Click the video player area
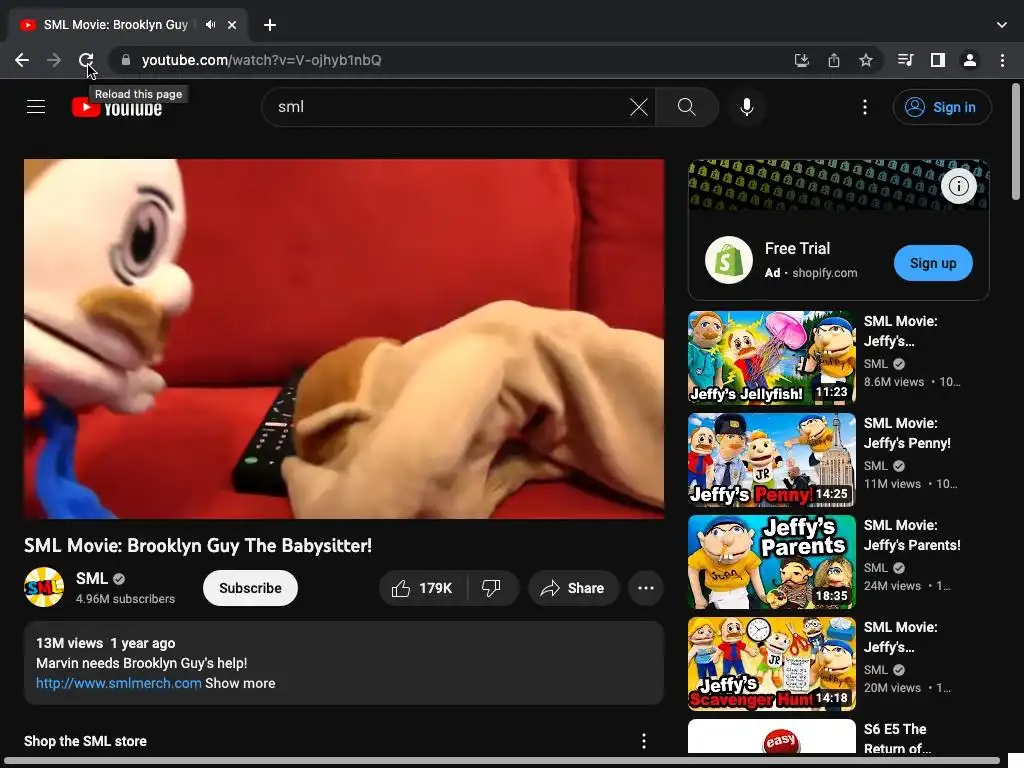This screenshot has height=768, width=1024. pos(344,338)
